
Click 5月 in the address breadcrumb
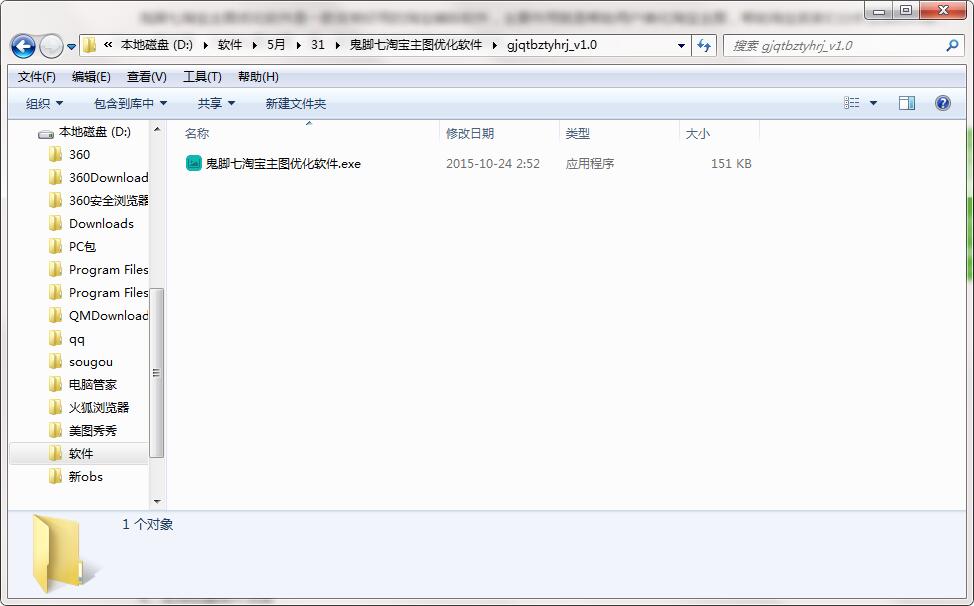pos(276,45)
